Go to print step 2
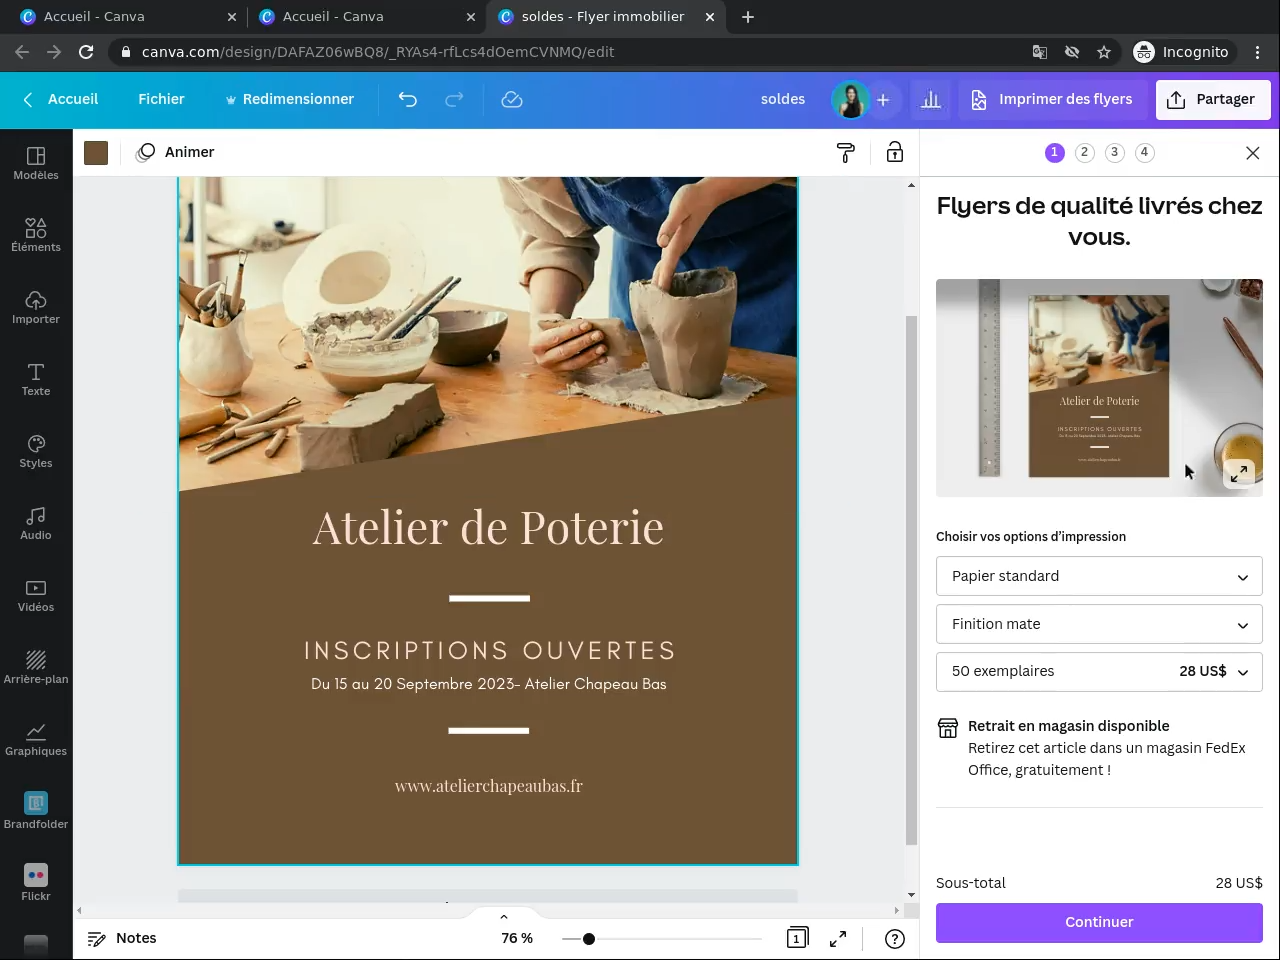 click(x=1085, y=152)
